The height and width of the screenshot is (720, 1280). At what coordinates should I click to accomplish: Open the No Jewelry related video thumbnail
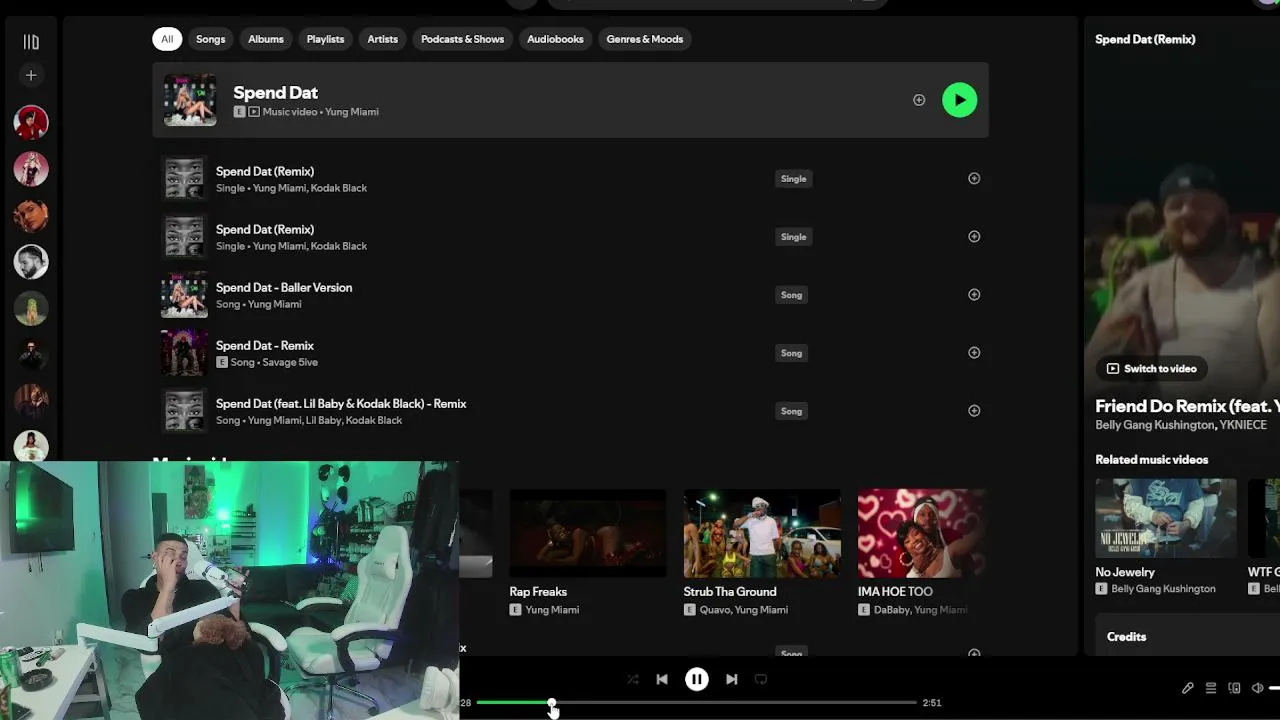pyautogui.click(x=1166, y=518)
